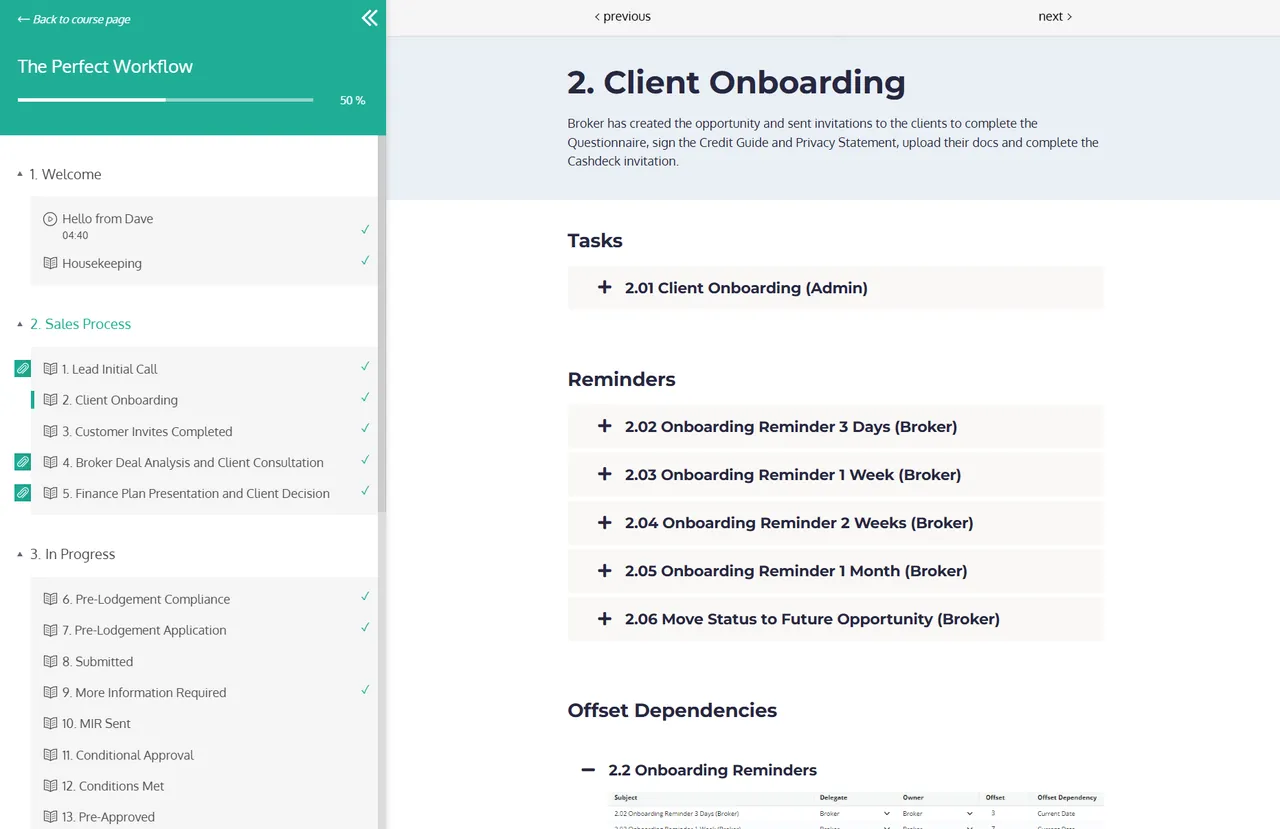Click the completion checkmark for Customer Invites Completed
The image size is (1280, 829).
pos(365,428)
